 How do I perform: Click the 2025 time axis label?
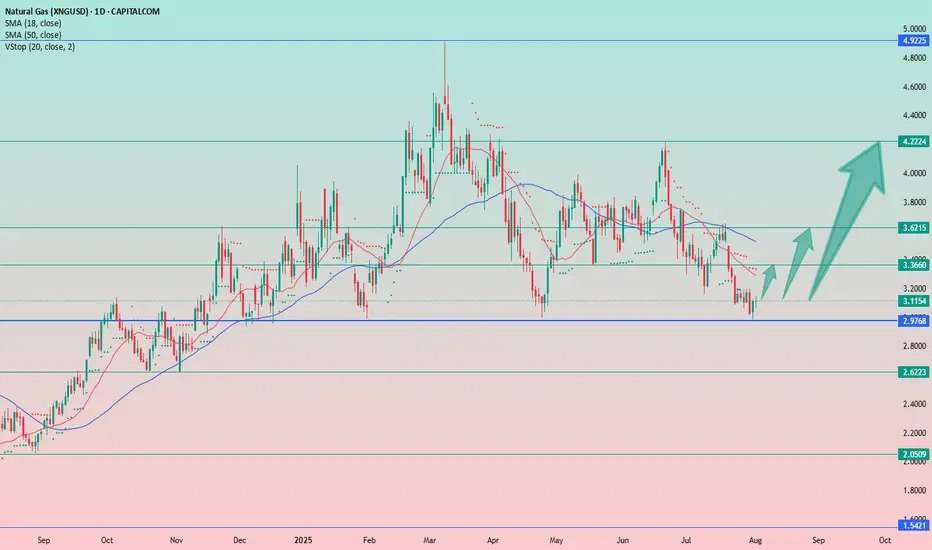pyautogui.click(x=303, y=540)
